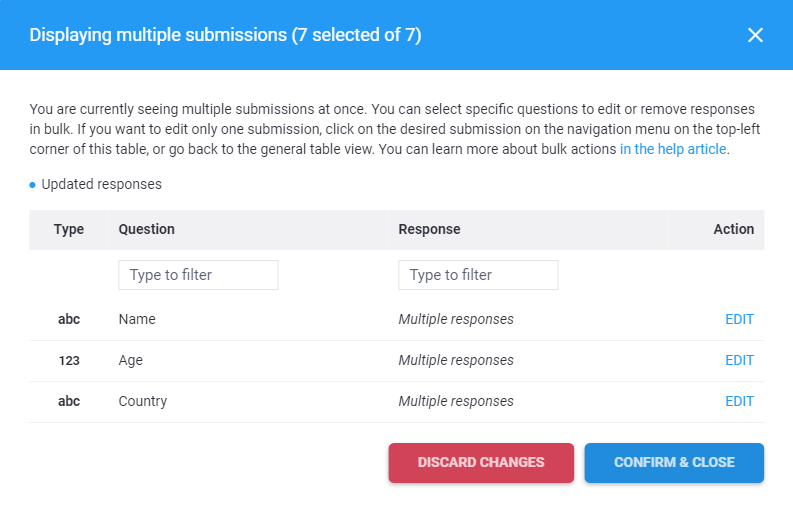The image size is (793, 516).
Task: Edit the Country question responses
Action: (739, 401)
